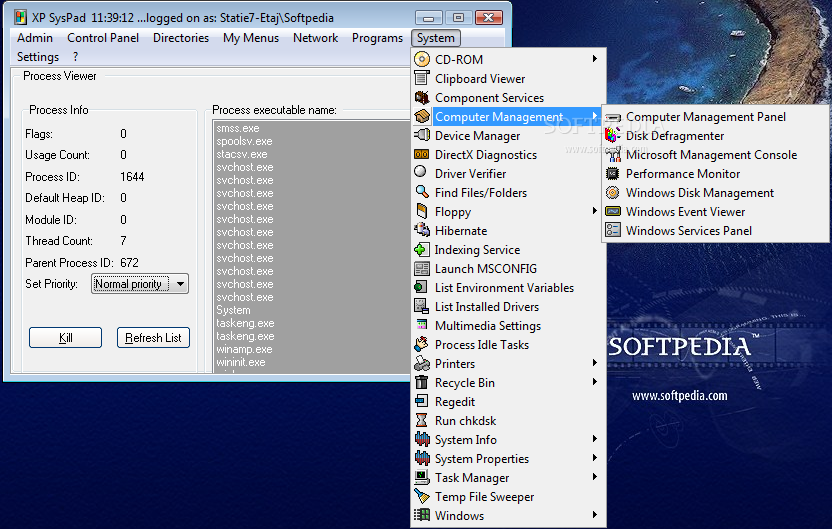Click the Refresh List button

153,337
